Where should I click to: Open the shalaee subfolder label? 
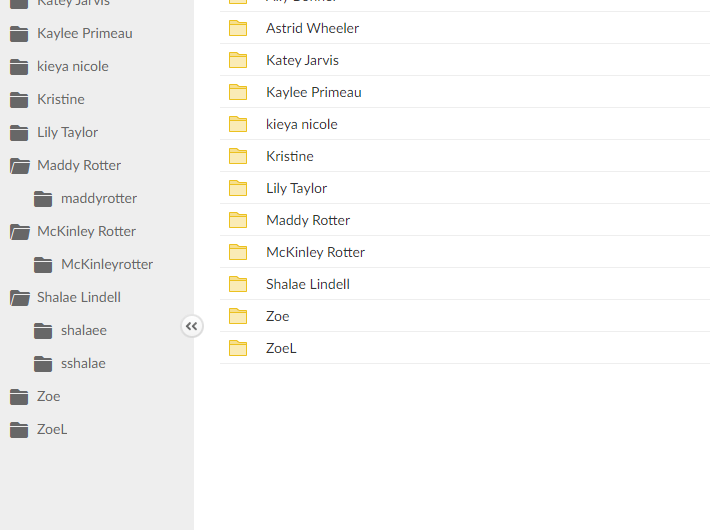(84, 331)
